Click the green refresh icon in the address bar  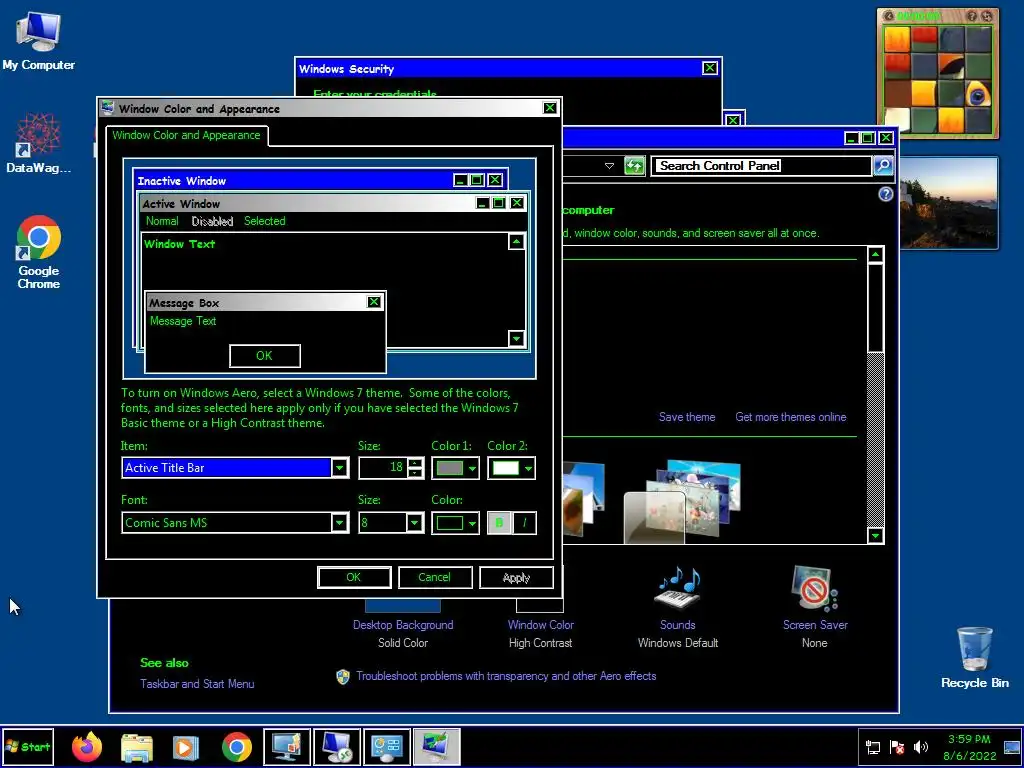tap(634, 166)
